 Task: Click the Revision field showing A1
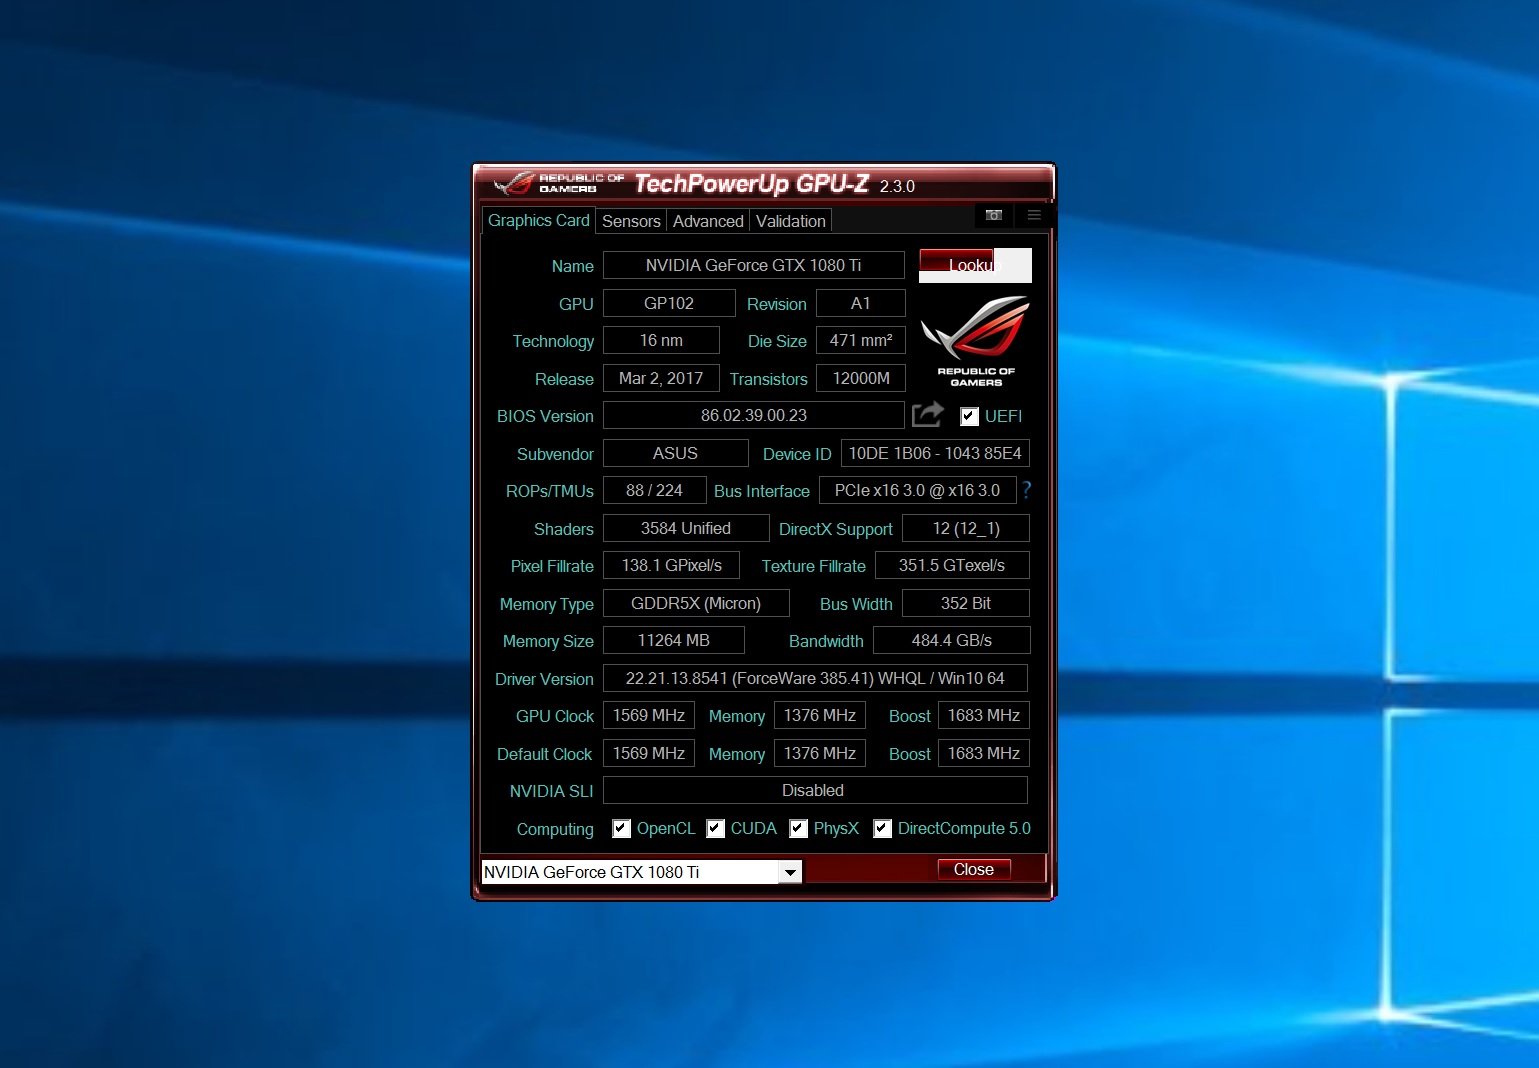pos(861,303)
